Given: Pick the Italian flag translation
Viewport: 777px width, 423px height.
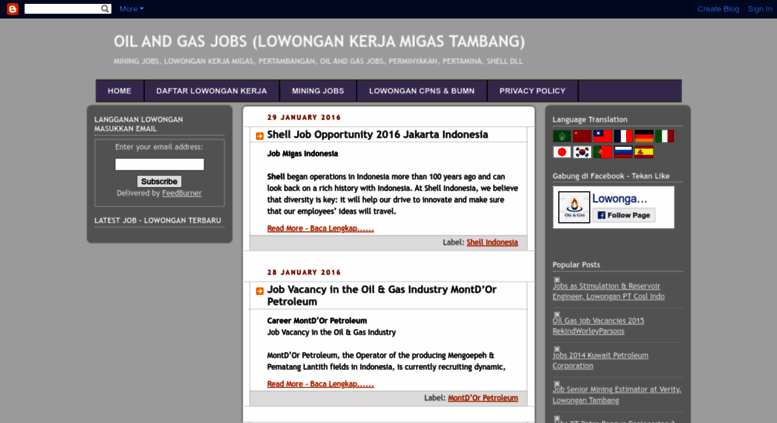Looking at the screenshot, I should click(665, 136).
